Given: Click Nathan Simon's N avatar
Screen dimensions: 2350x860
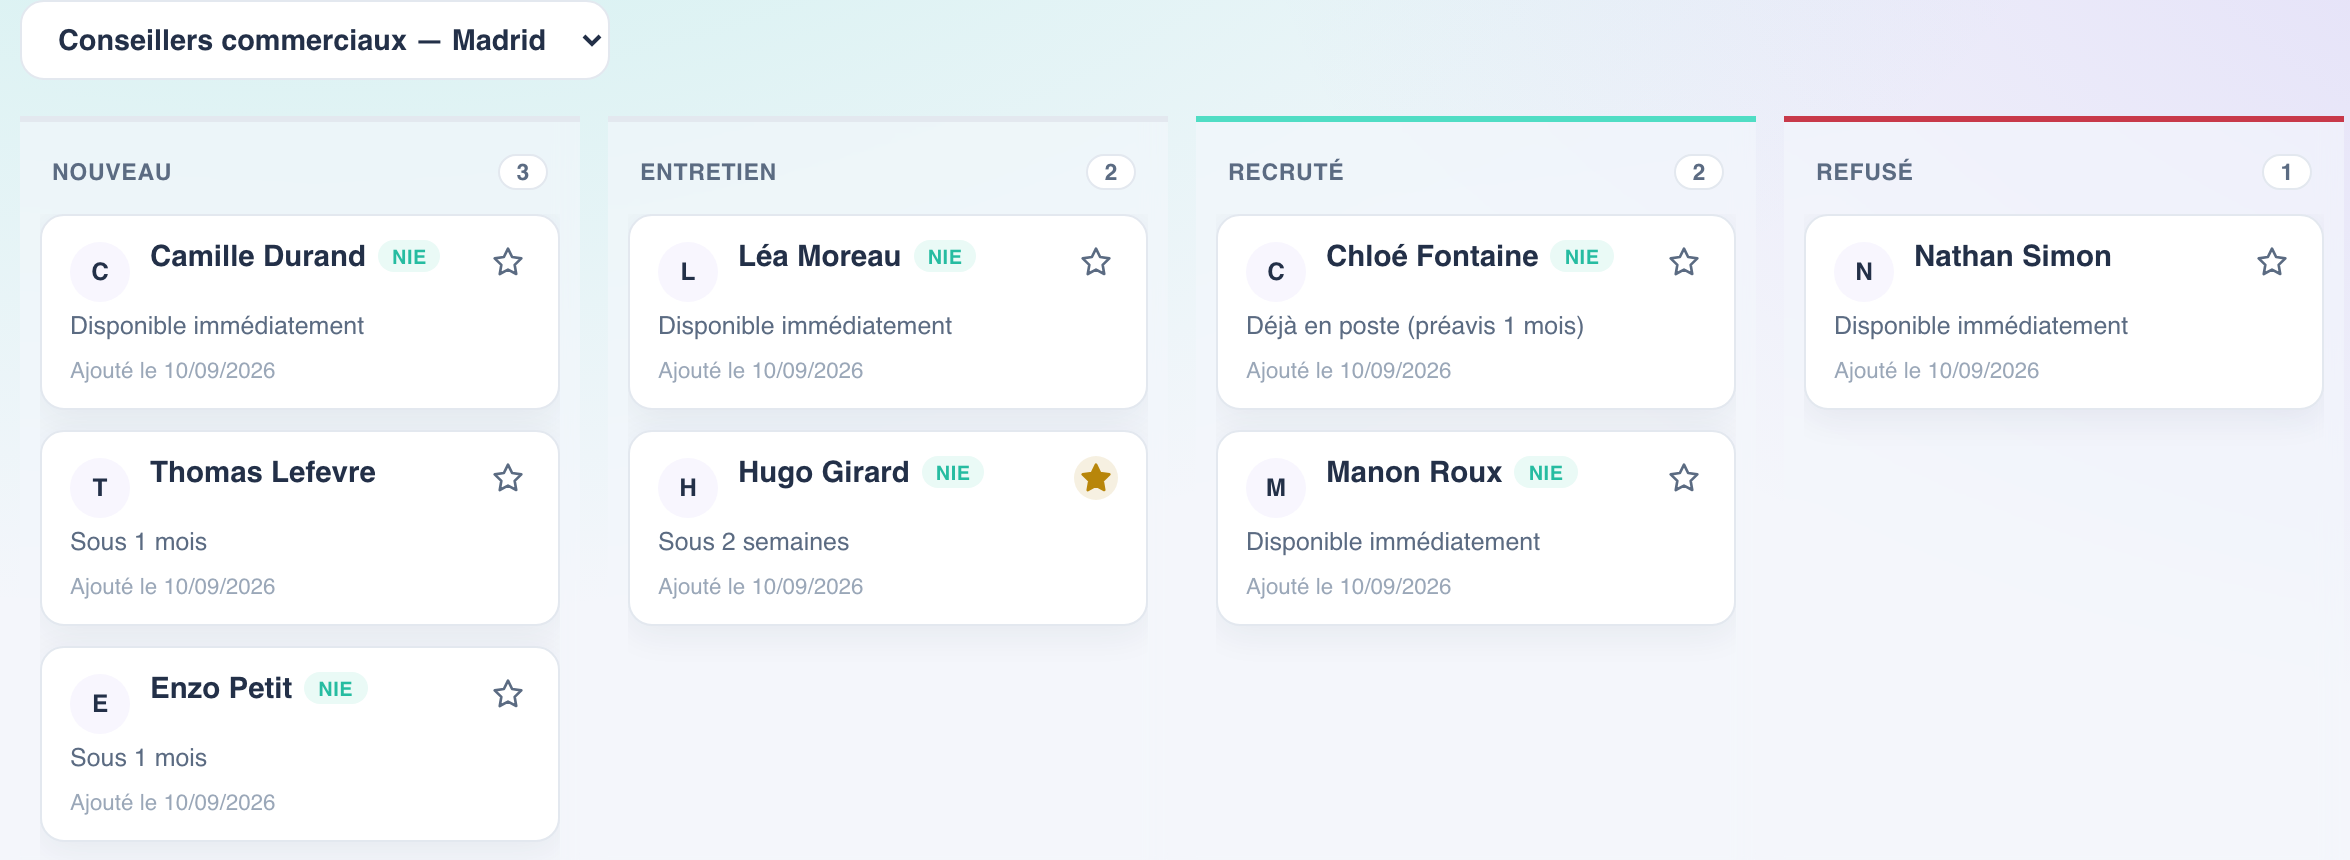Looking at the screenshot, I should (1864, 272).
